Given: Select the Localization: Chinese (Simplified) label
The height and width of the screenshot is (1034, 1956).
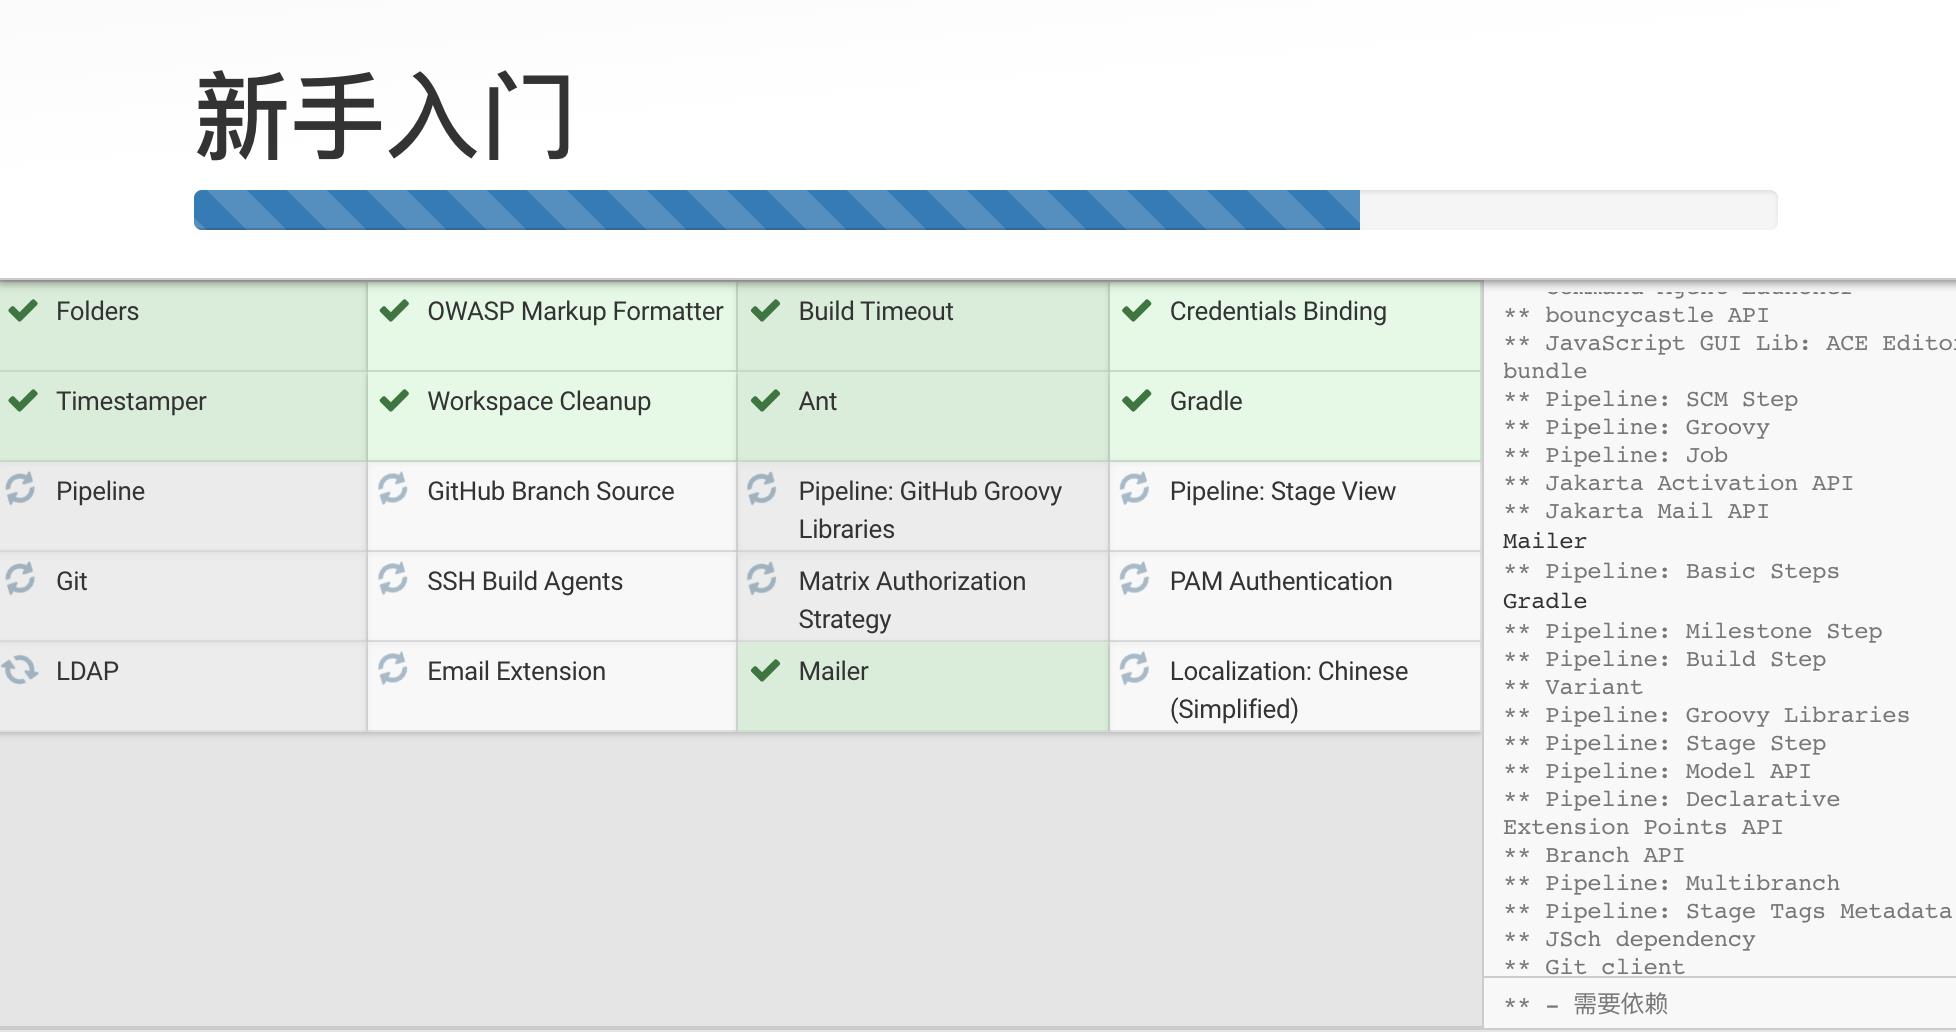Looking at the screenshot, I should point(1289,690).
